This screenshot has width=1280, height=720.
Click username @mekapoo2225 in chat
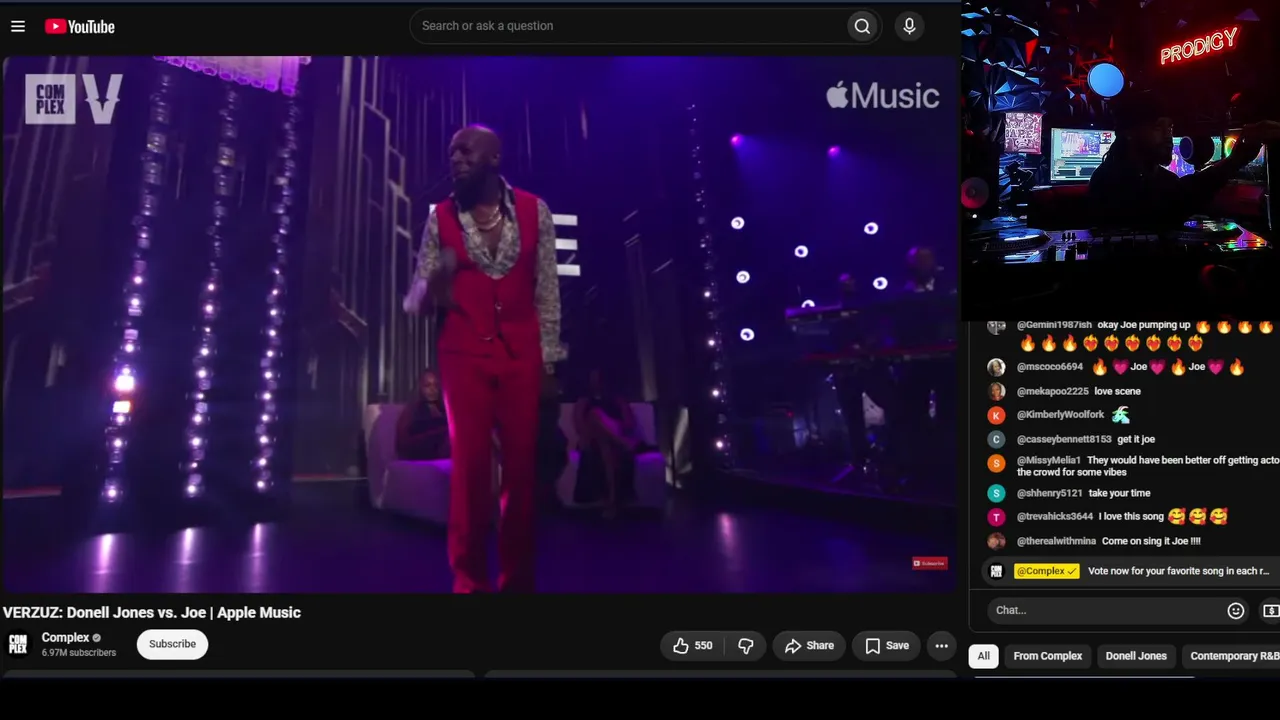pyautogui.click(x=1053, y=391)
